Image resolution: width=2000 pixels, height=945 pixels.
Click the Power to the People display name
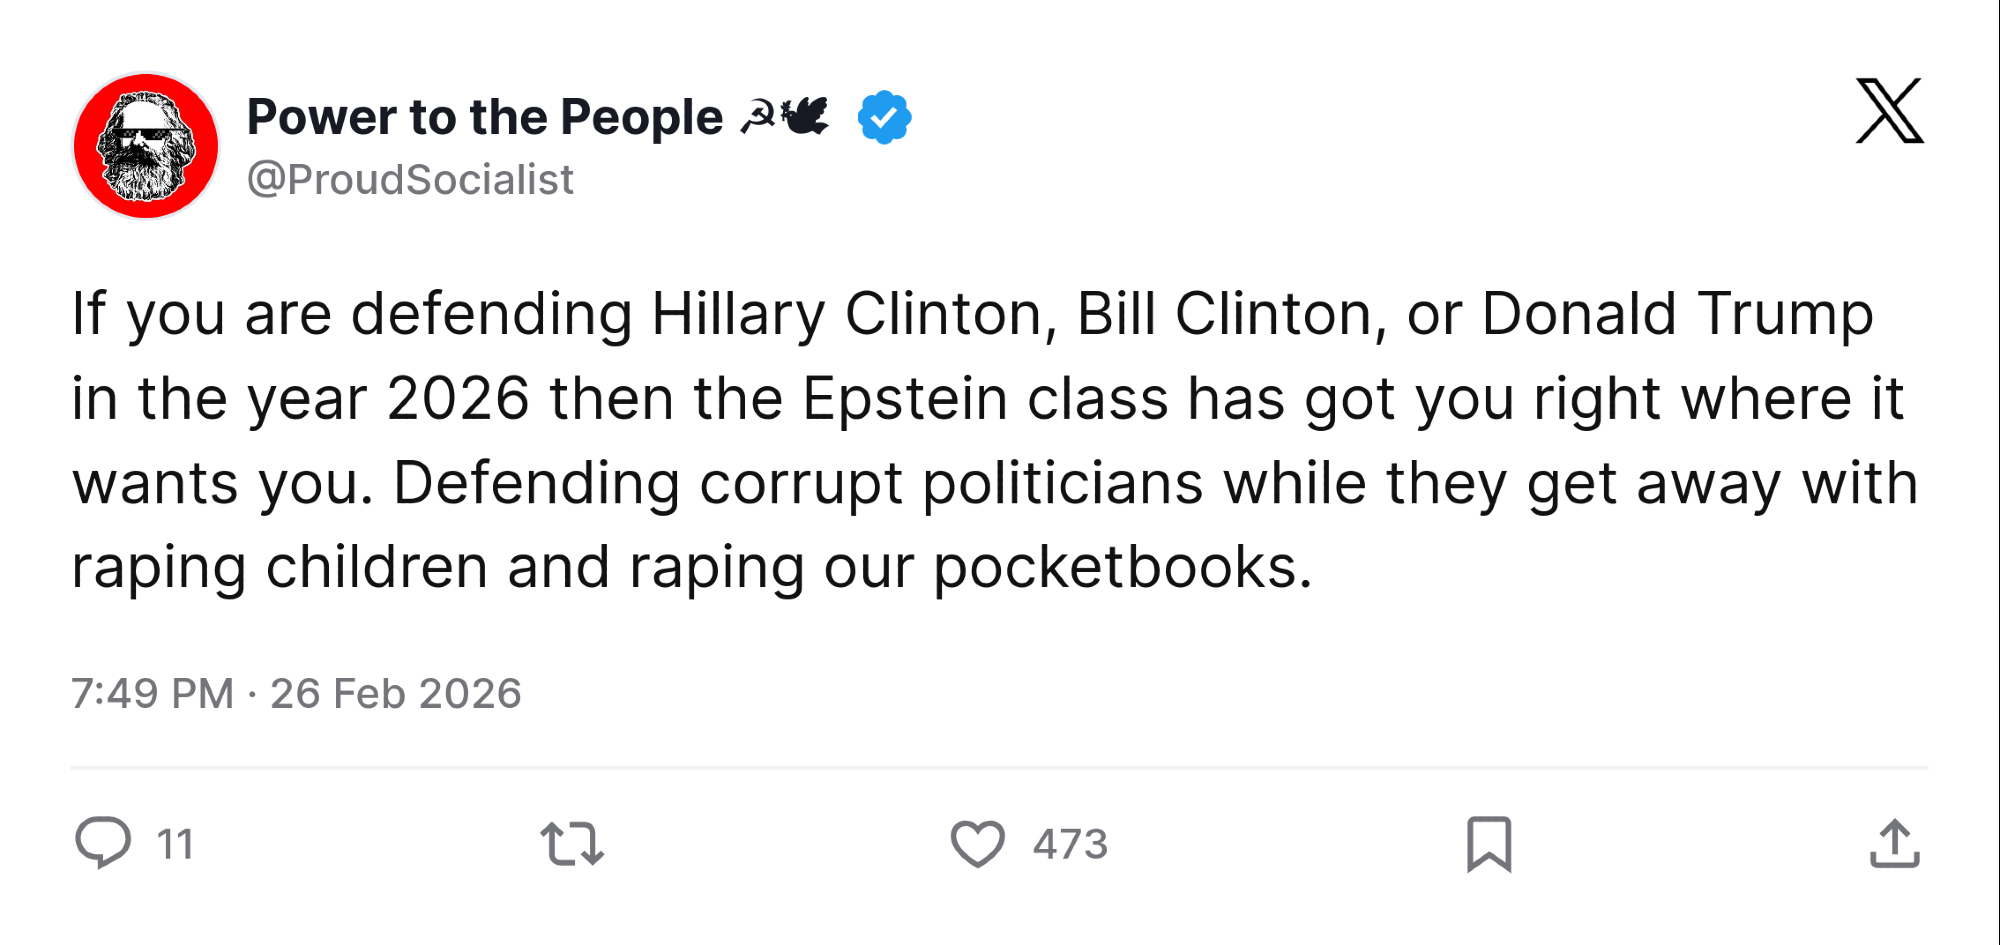484,117
